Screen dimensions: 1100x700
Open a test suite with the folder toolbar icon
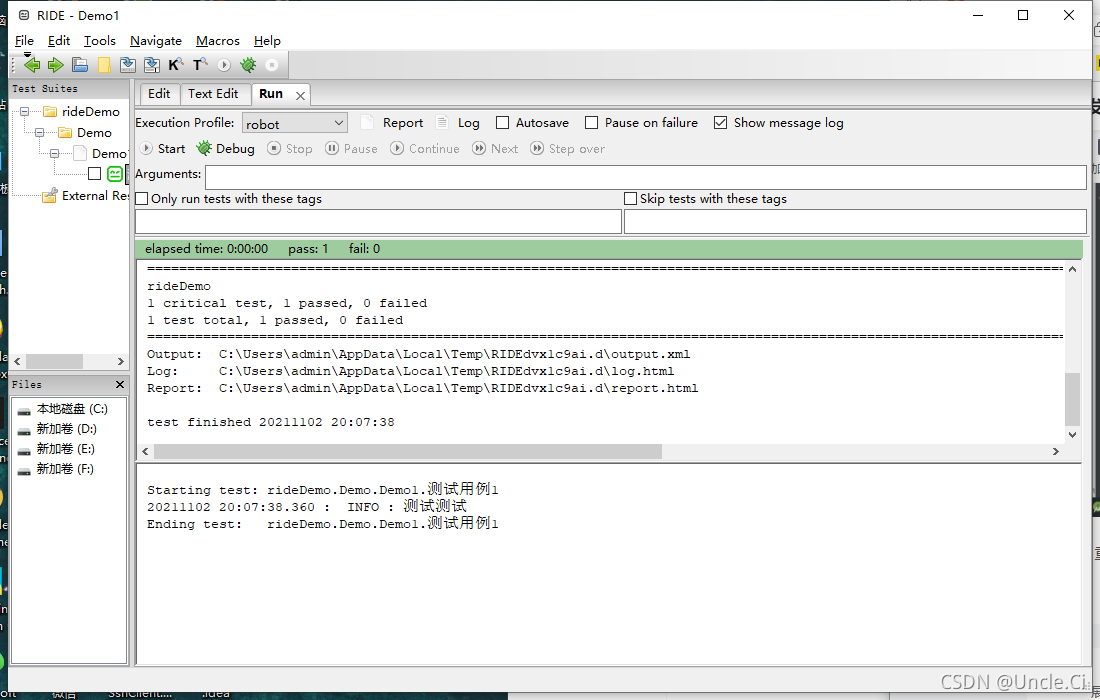(x=79, y=63)
